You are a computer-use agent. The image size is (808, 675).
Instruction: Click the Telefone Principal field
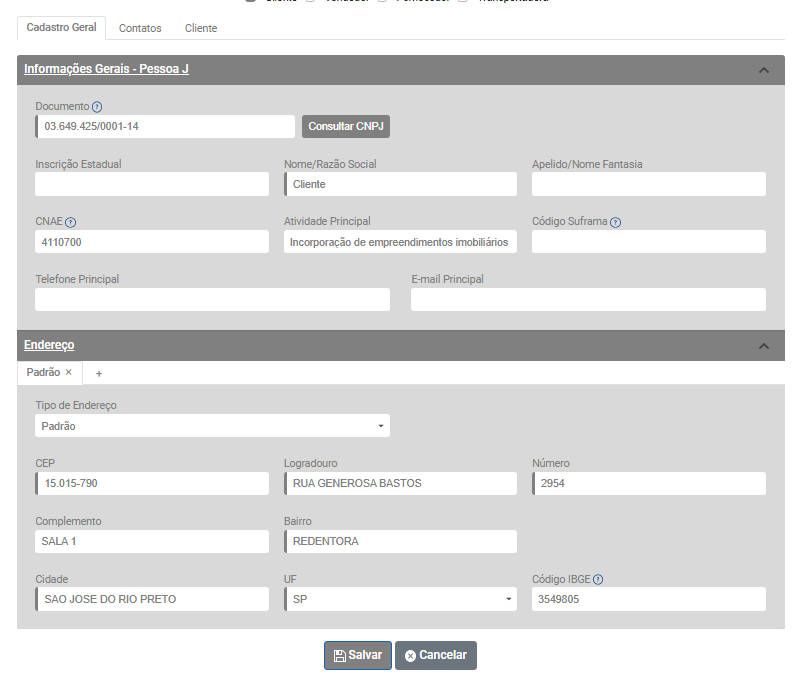(212, 300)
